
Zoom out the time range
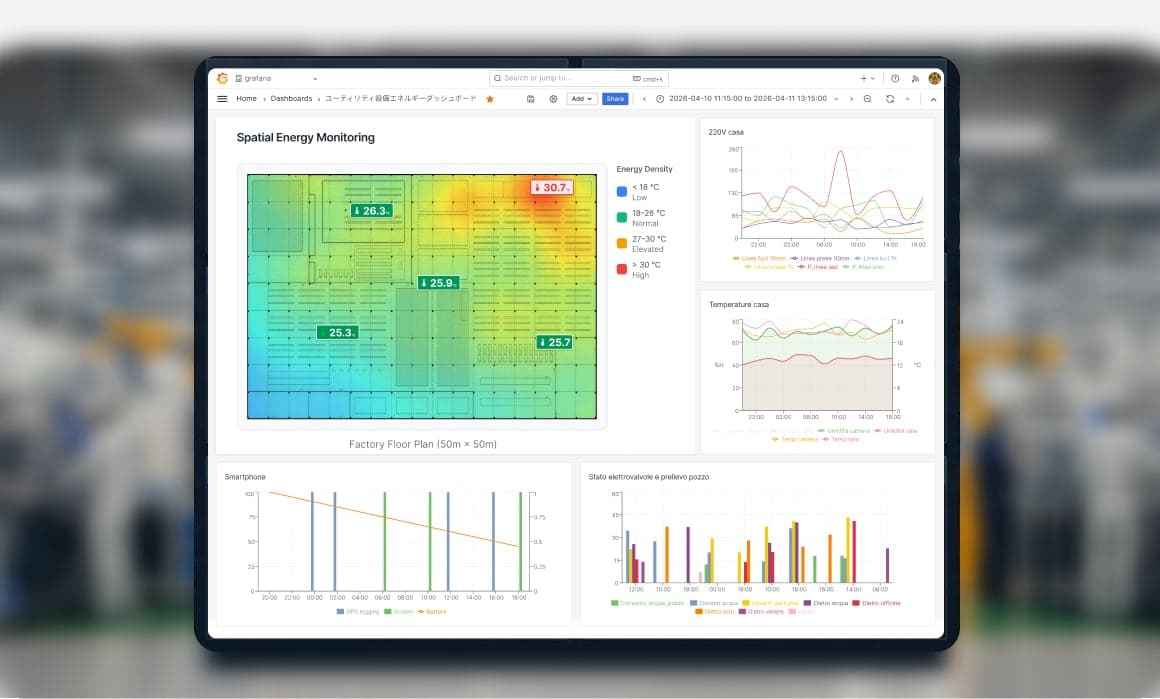pyautogui.click(x=867, y=99)
